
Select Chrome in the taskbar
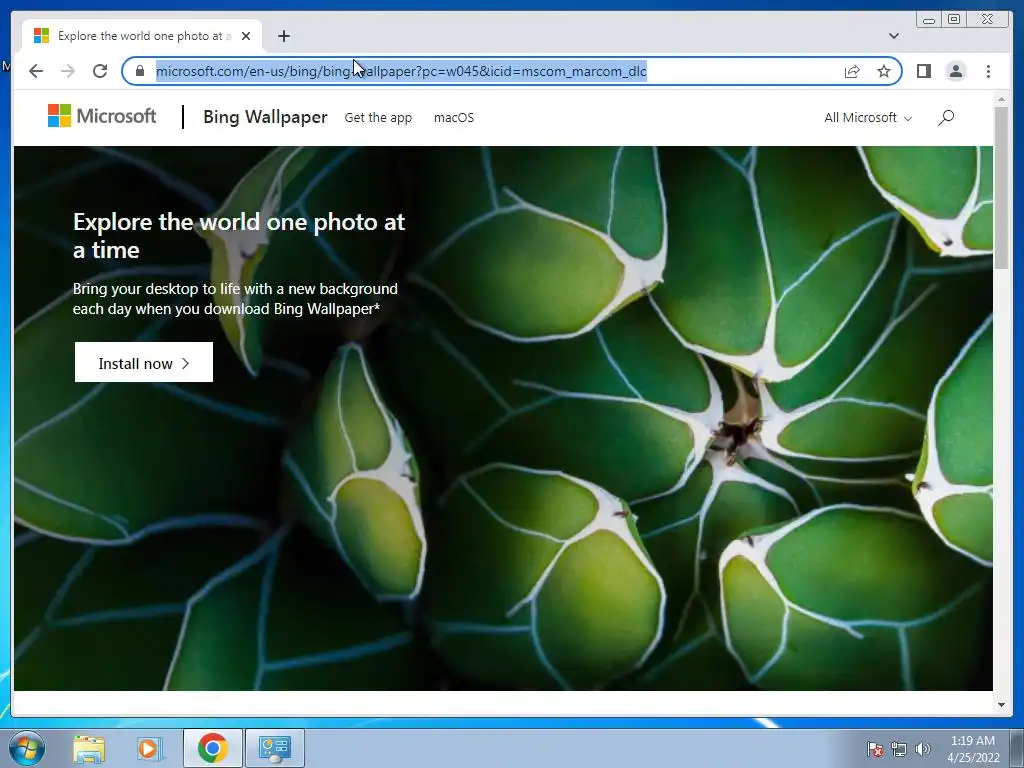point(212,748)
